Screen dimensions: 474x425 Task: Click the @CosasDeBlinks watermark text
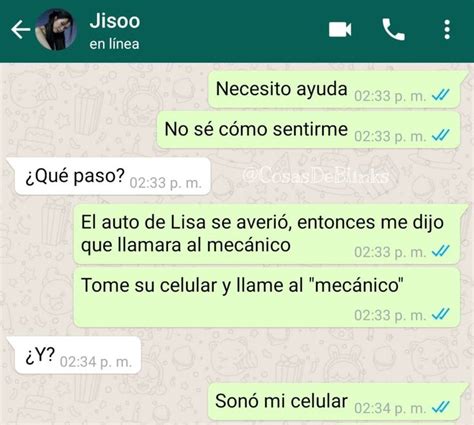pyautogui.click(x=315, y=175)
